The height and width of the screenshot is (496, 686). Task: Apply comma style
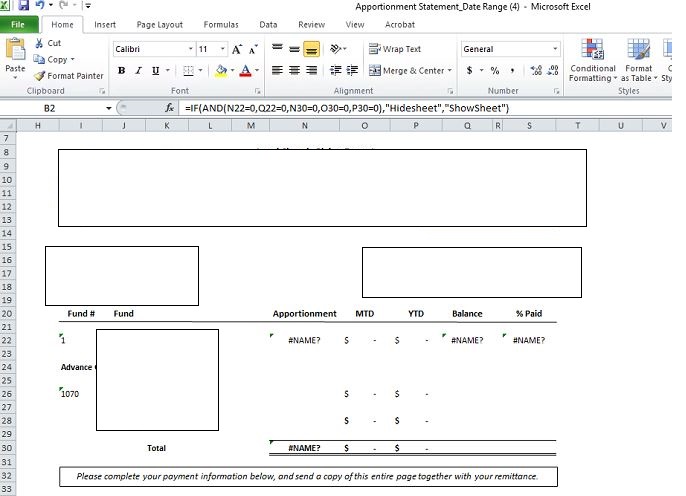pyautogui.click(x=512, y=70)
